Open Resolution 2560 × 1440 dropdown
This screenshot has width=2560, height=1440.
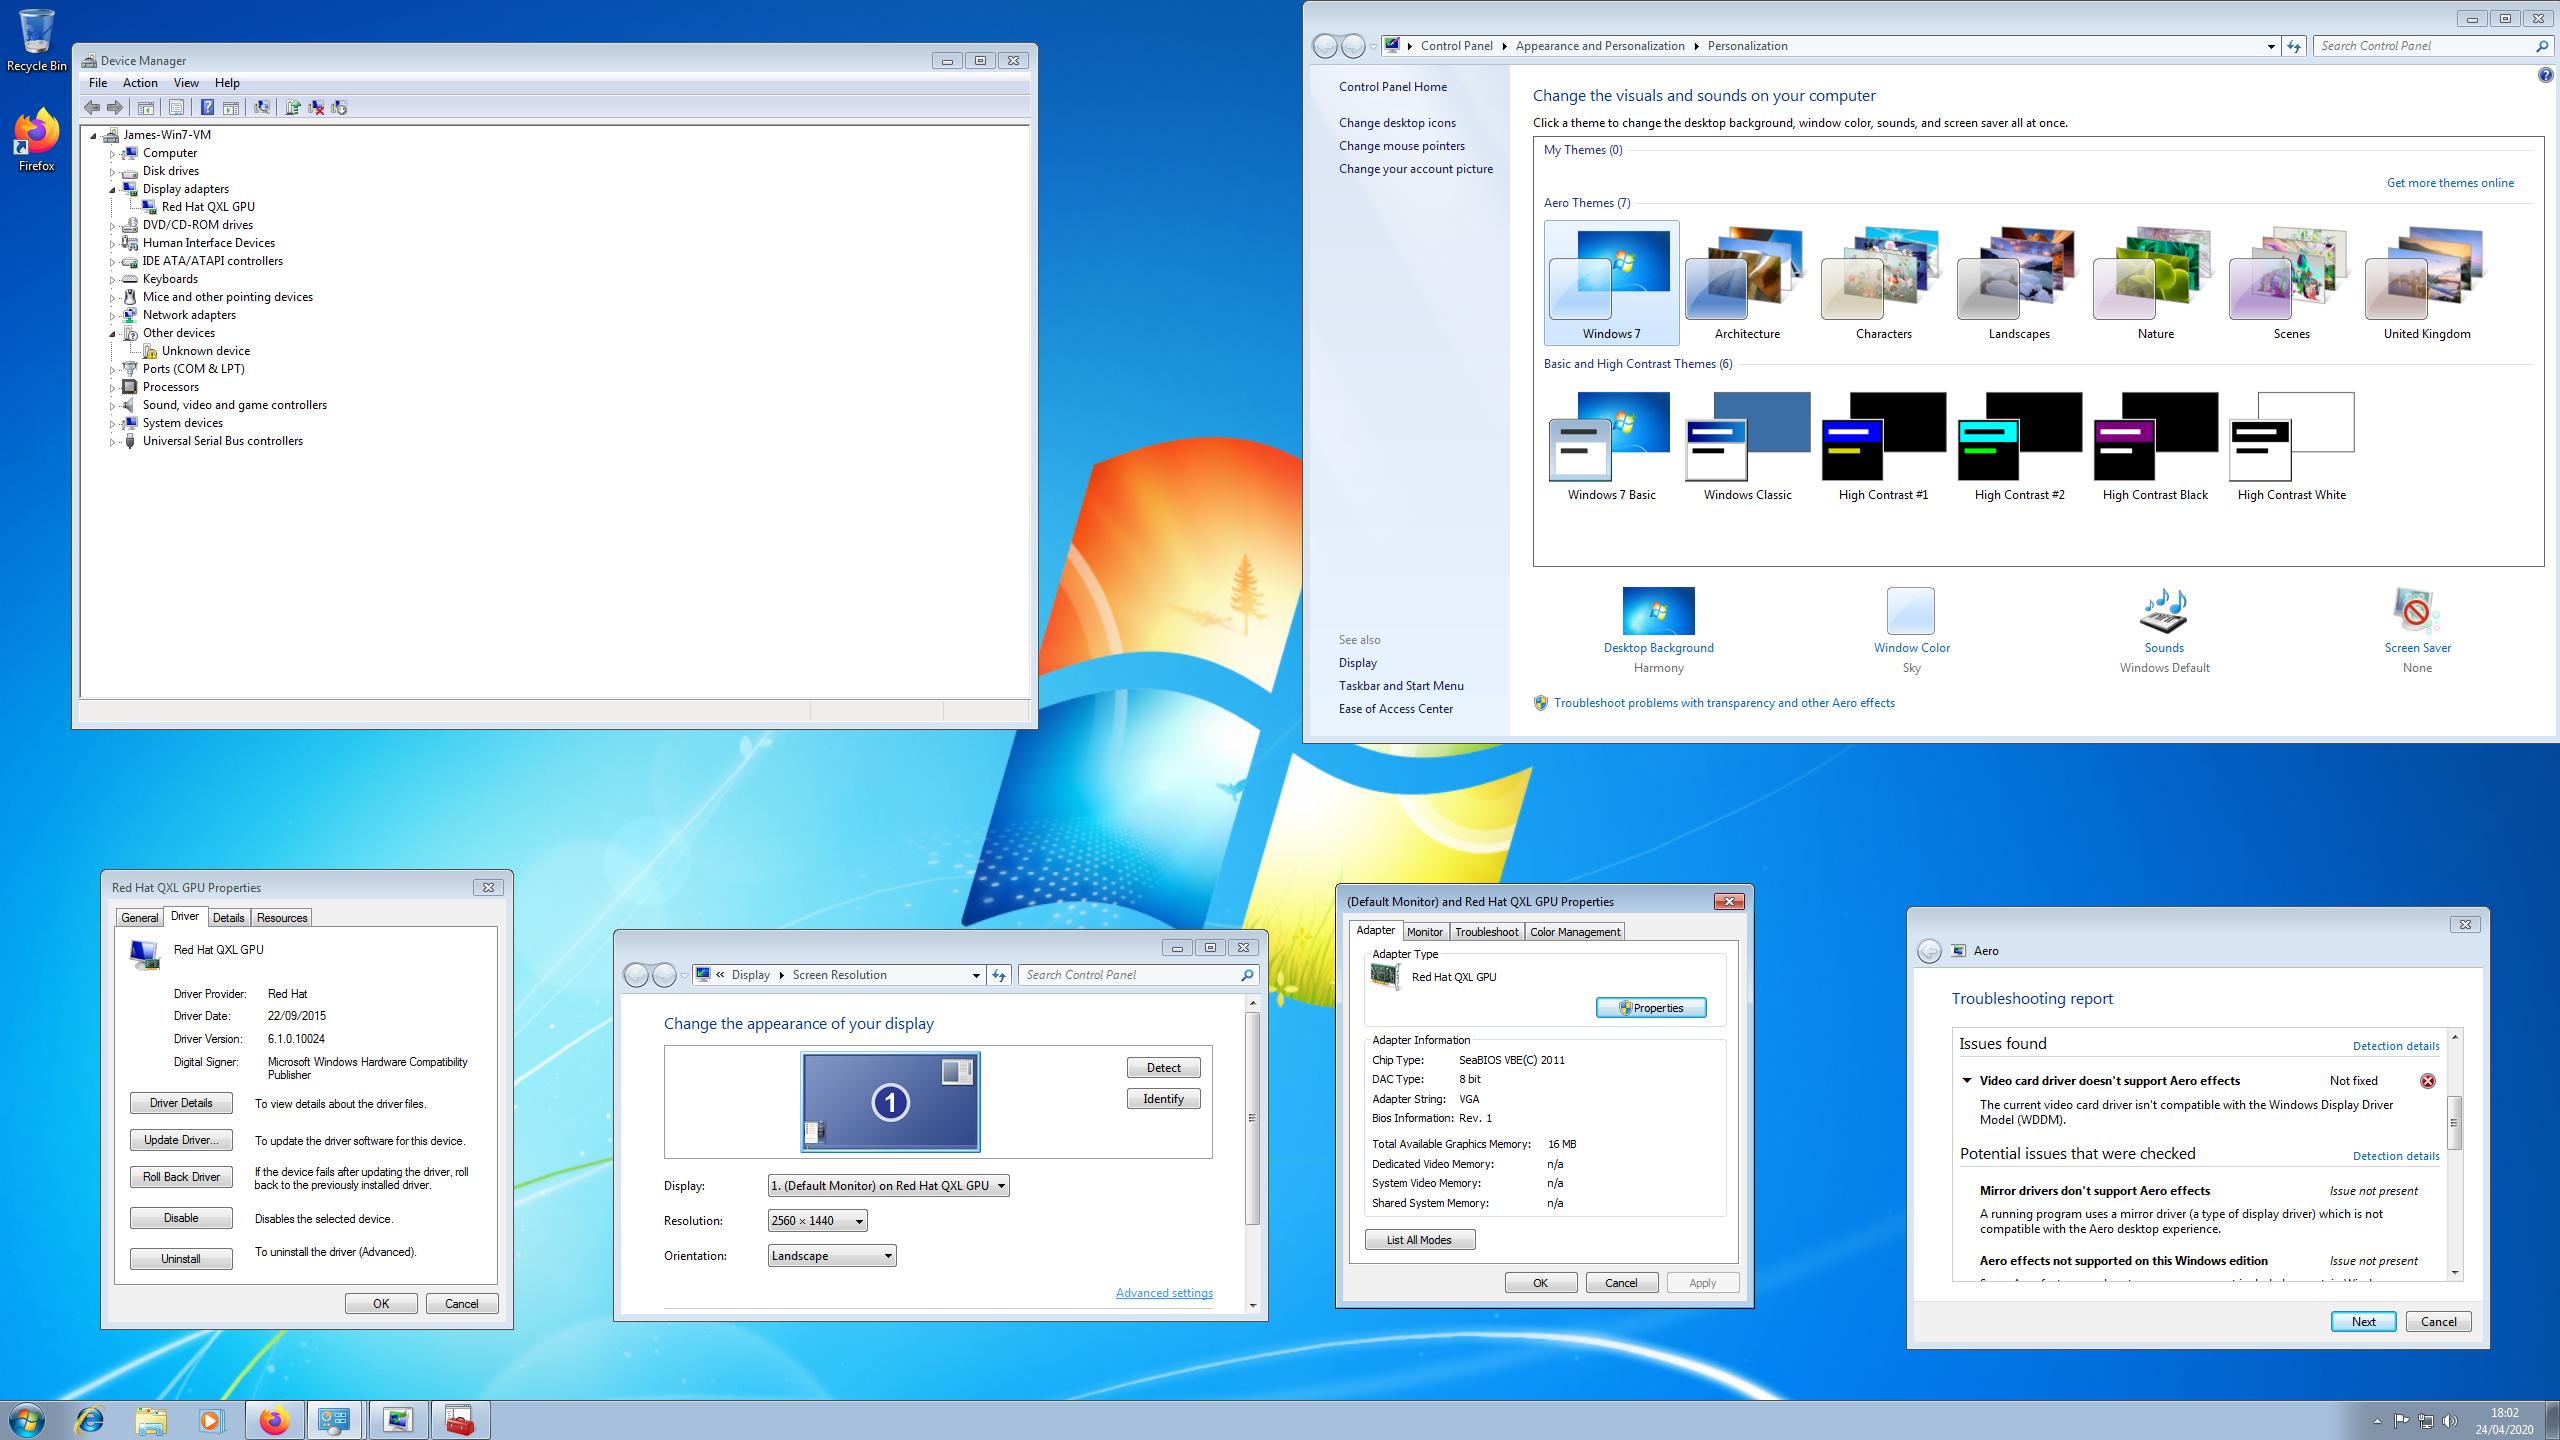coord(817,1221)
